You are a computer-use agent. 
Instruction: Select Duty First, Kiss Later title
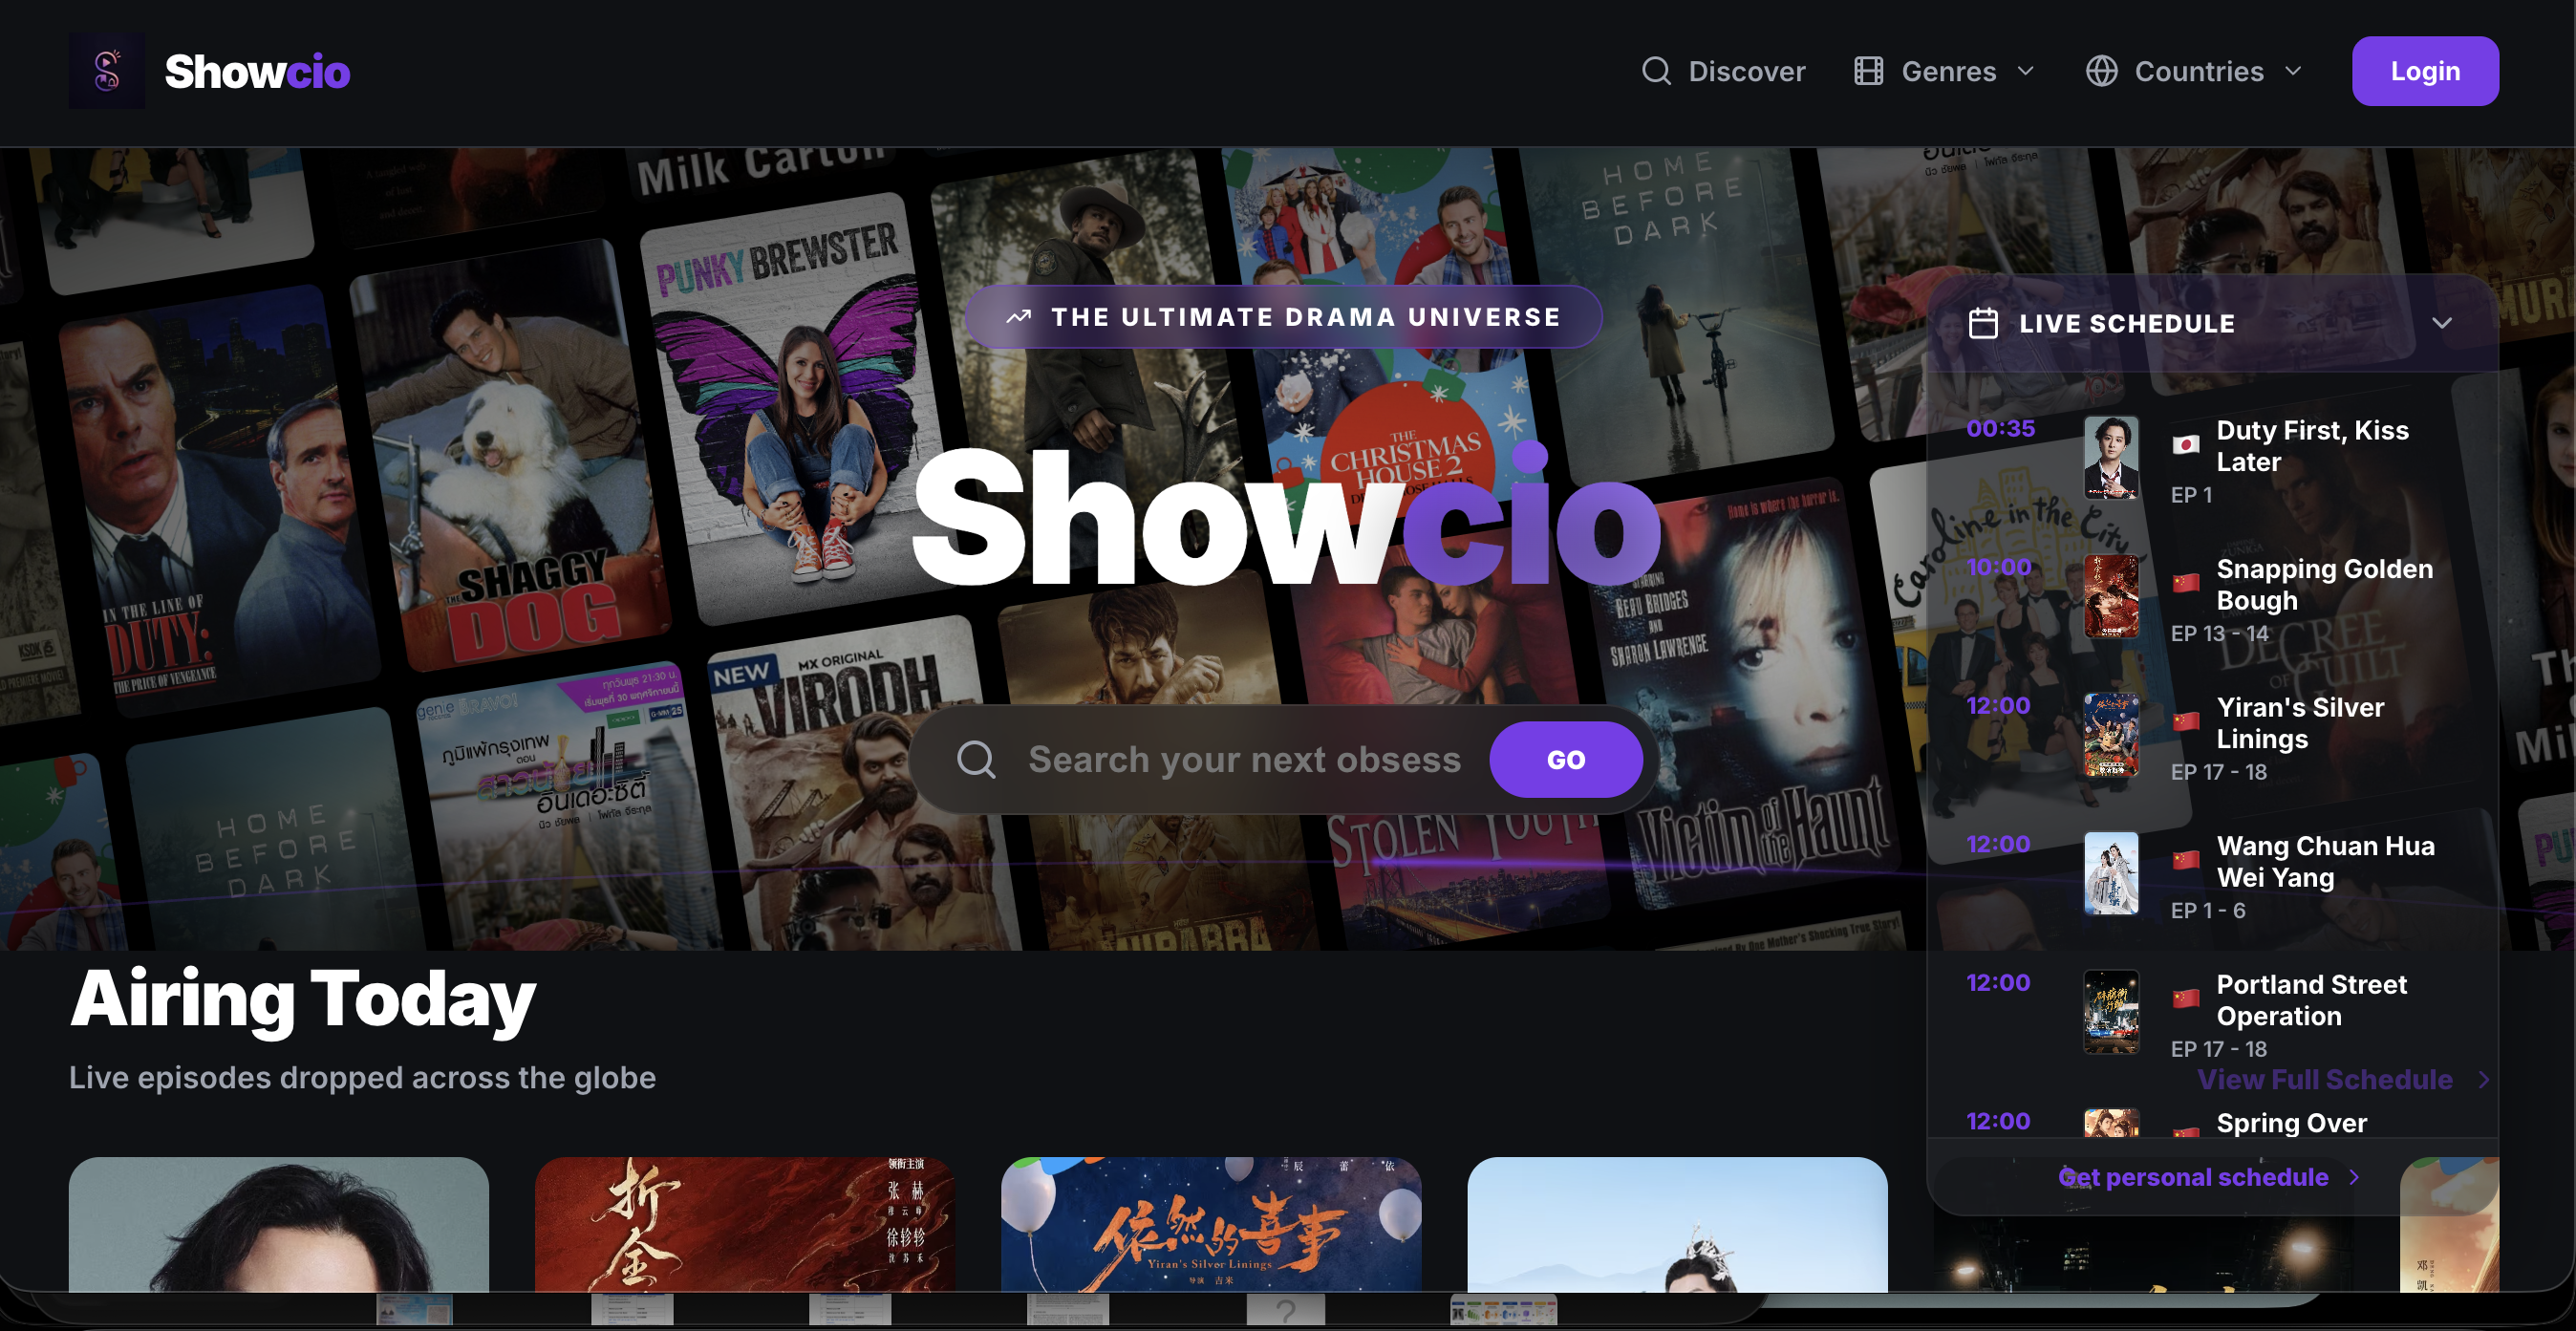(x=2312, y=446)
